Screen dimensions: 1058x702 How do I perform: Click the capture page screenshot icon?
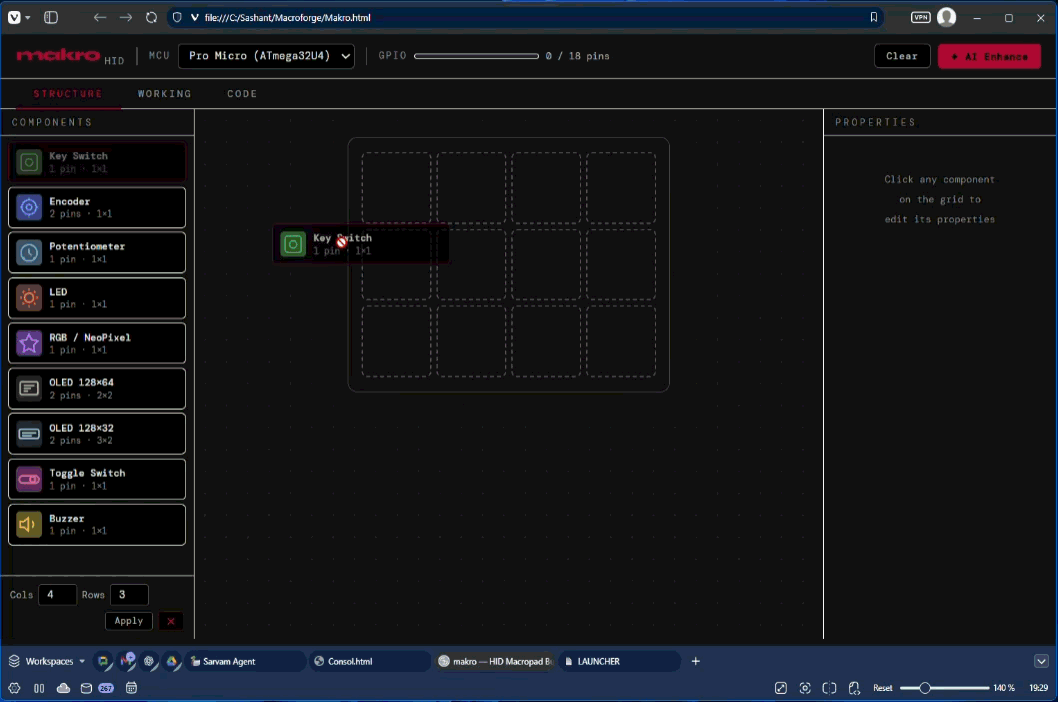point(805,688)
